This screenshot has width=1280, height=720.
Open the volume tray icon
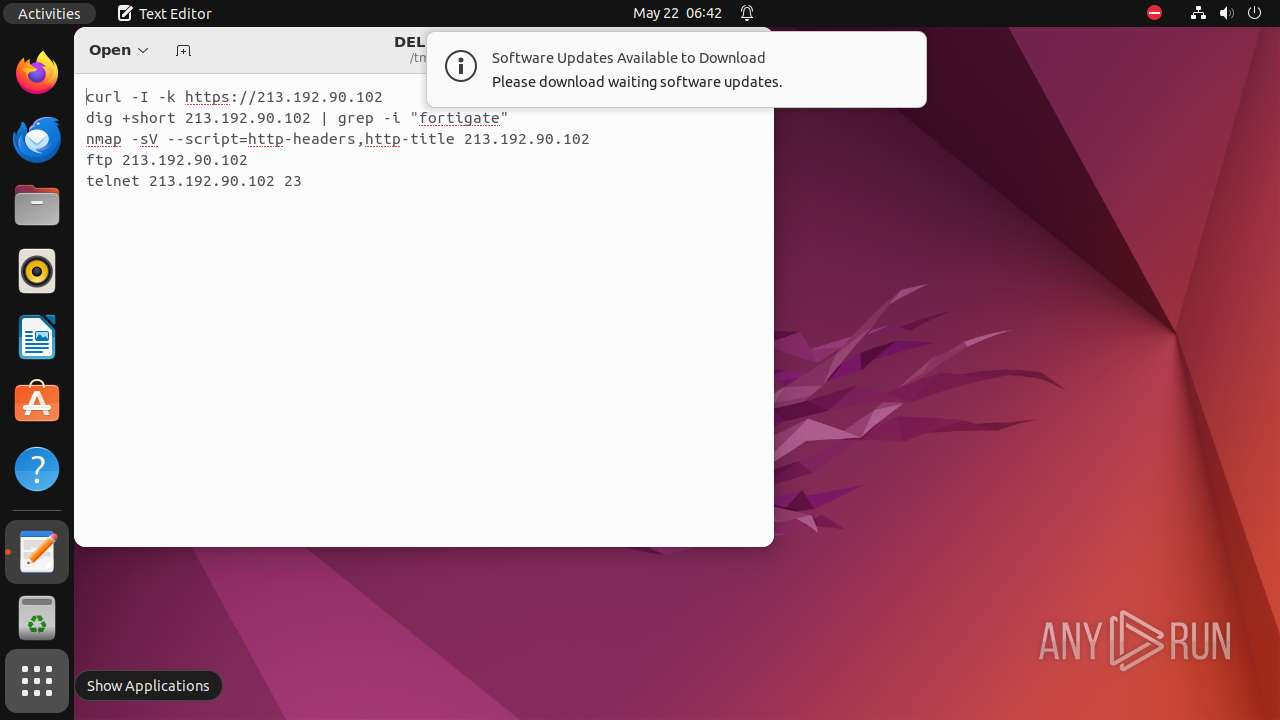[x=1227, y=13]
